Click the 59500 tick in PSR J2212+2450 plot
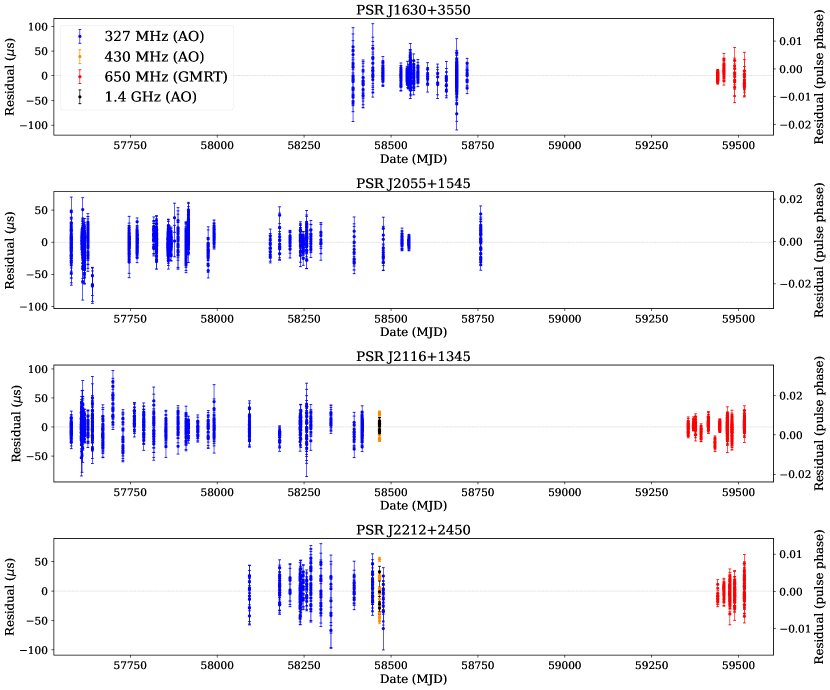The image size is (830, 690). click(738, 665)
